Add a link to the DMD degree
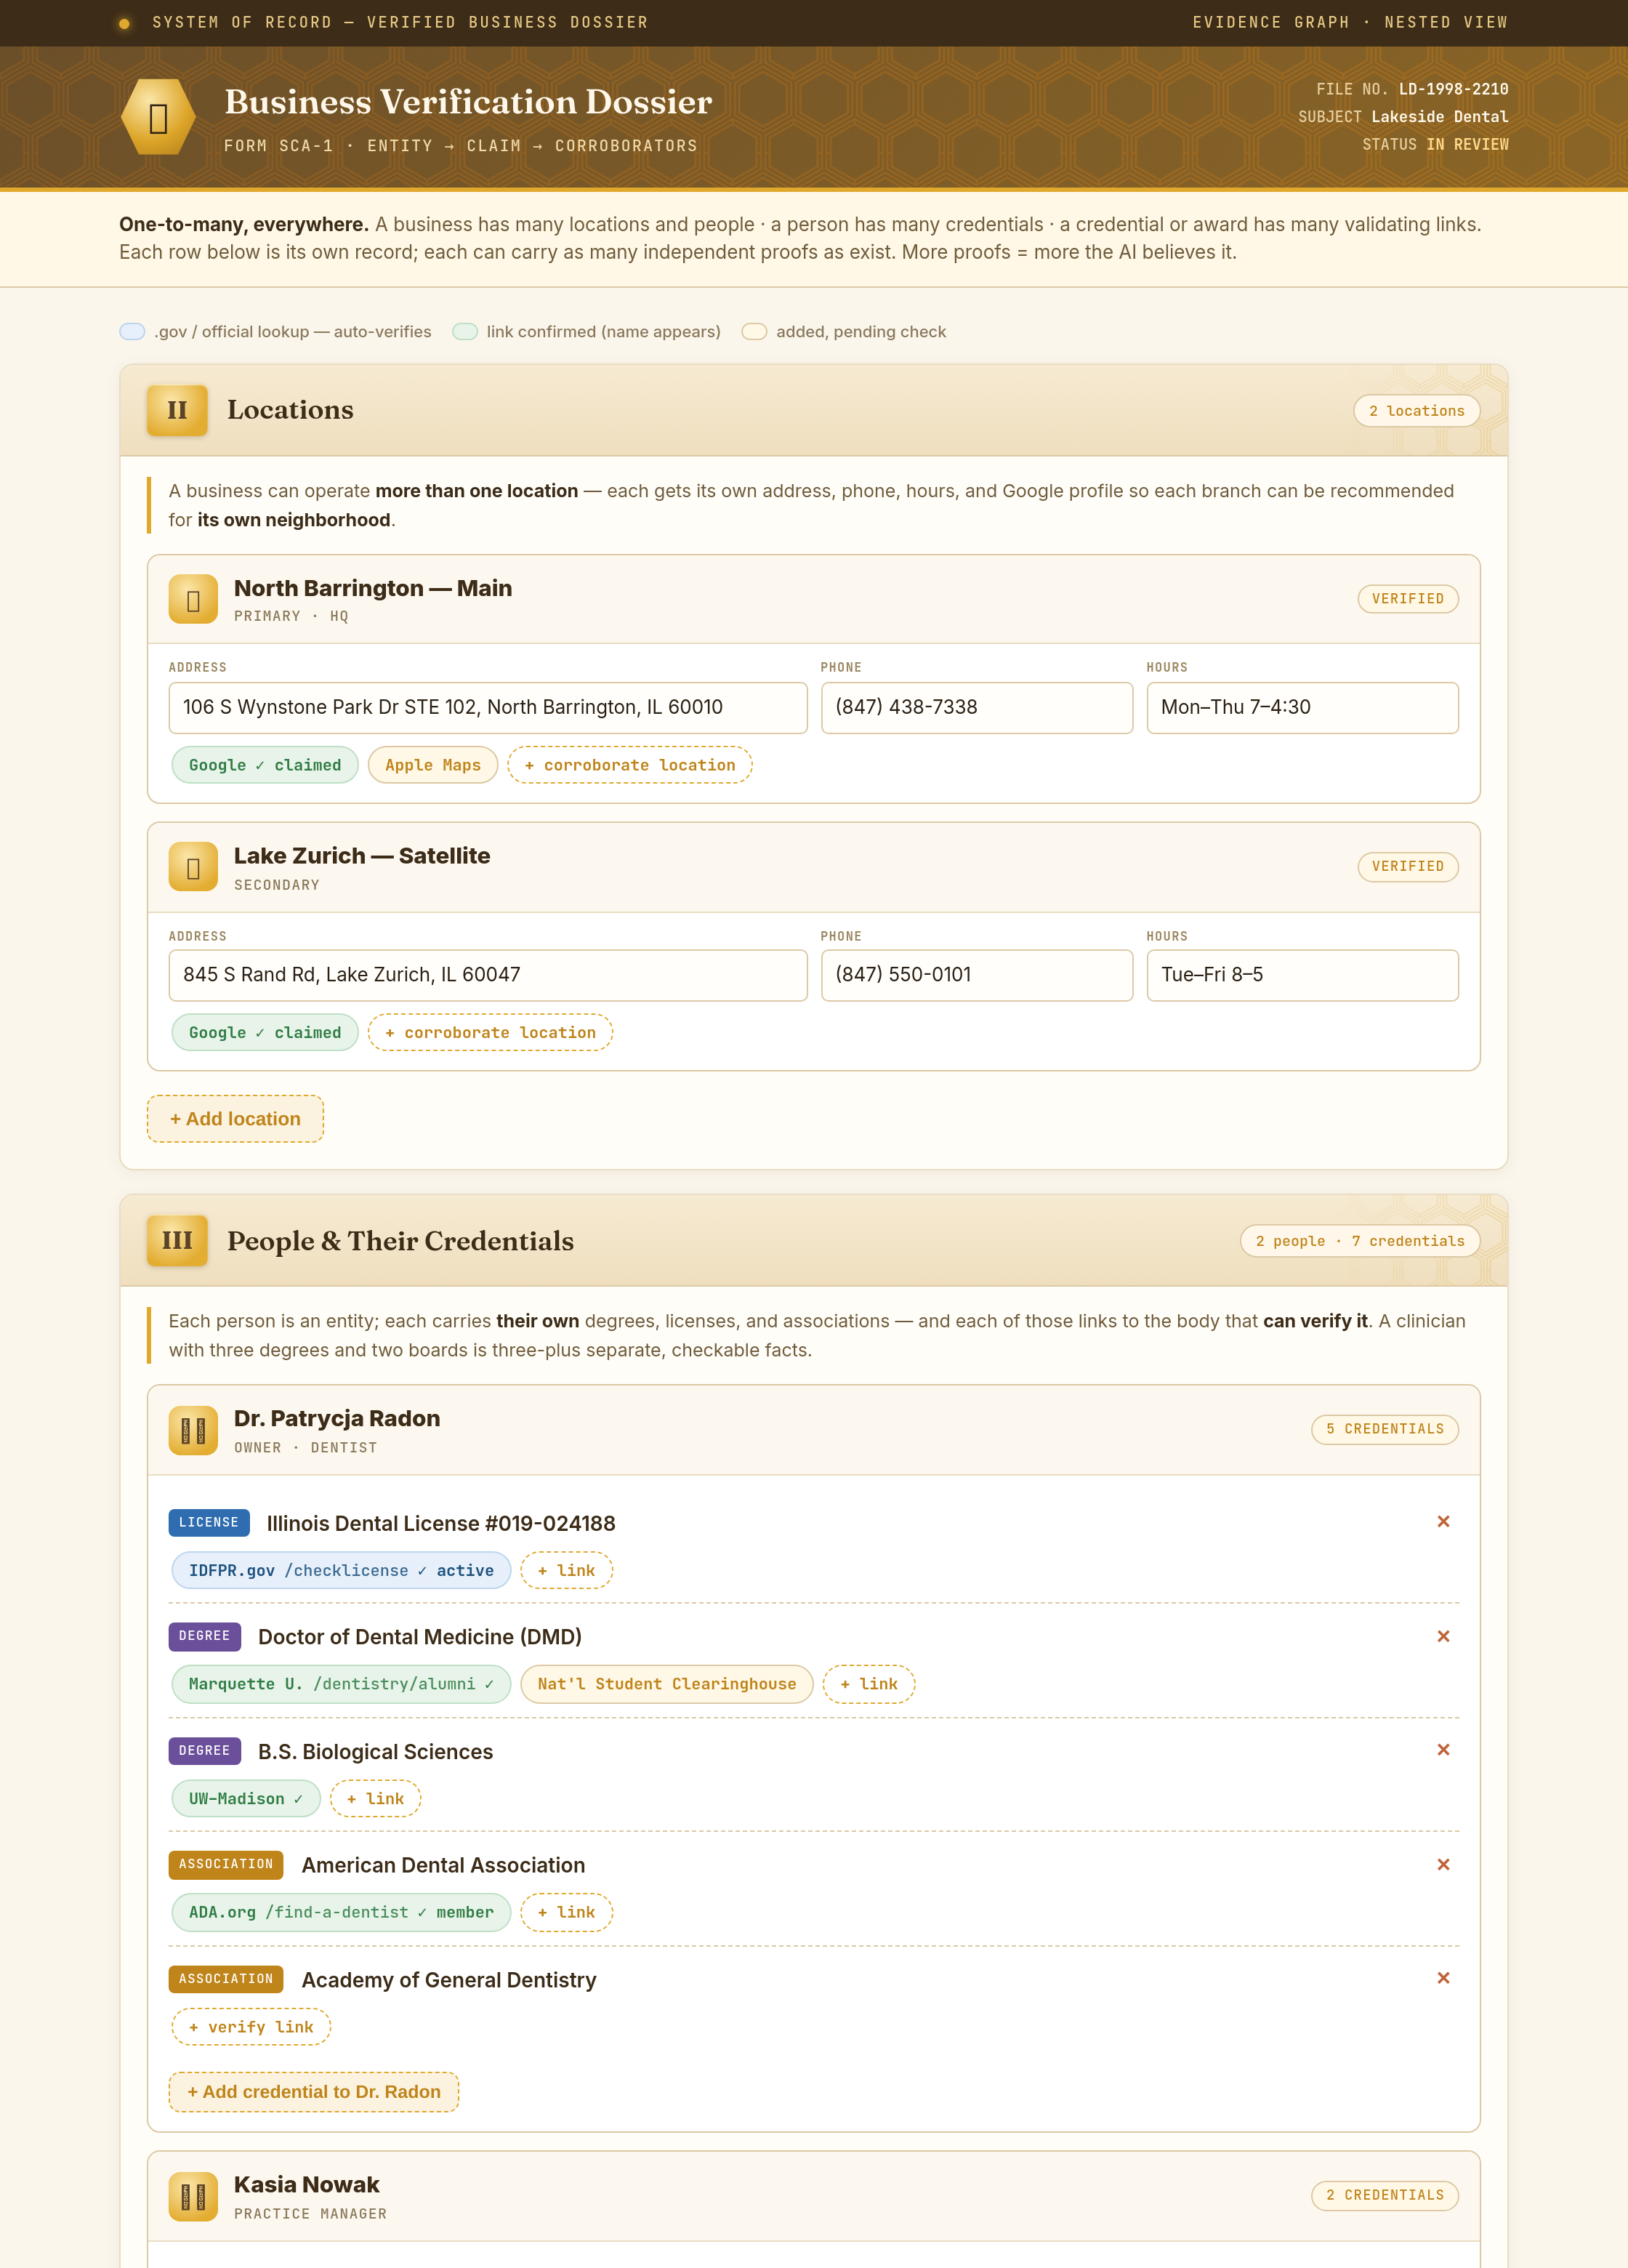 (869, 1684)
